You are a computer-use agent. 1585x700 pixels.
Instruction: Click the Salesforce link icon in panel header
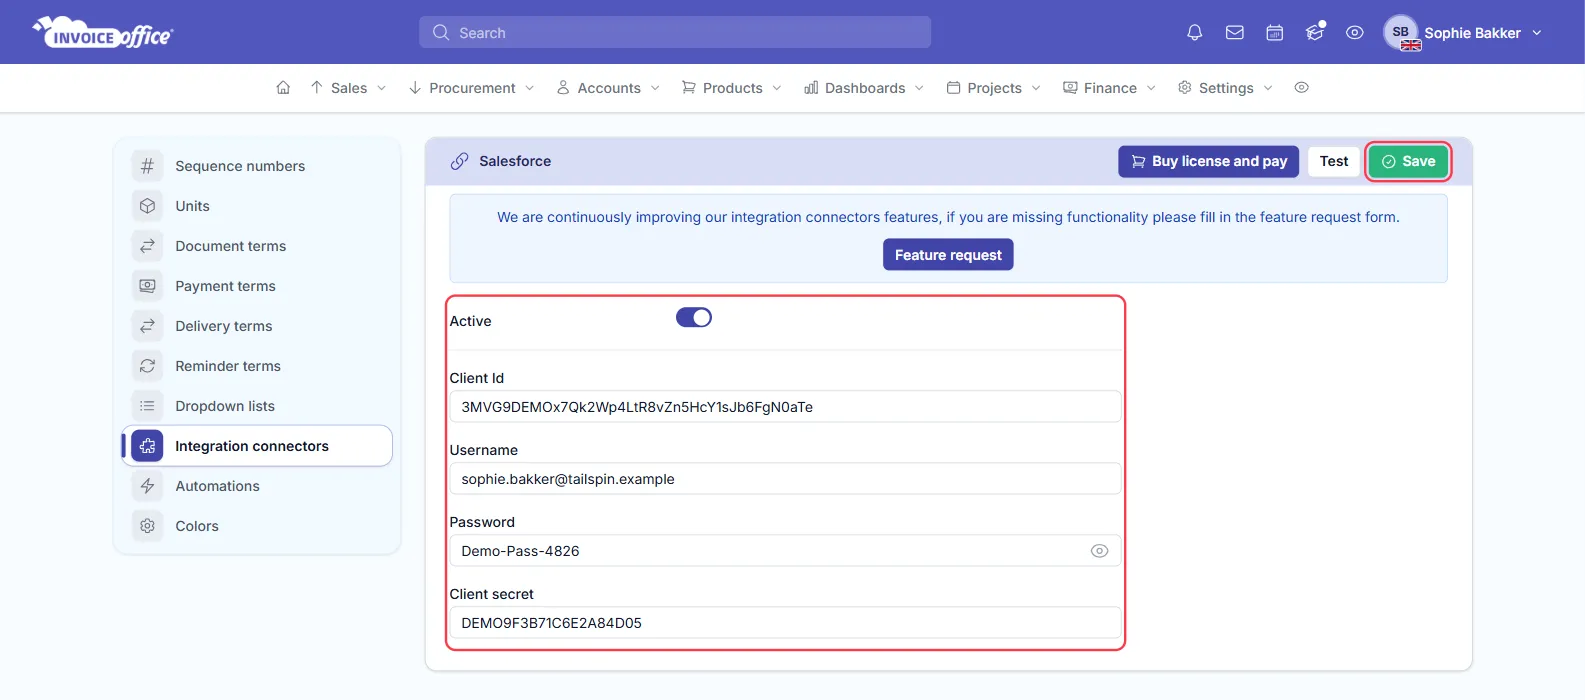click(459, 161)
